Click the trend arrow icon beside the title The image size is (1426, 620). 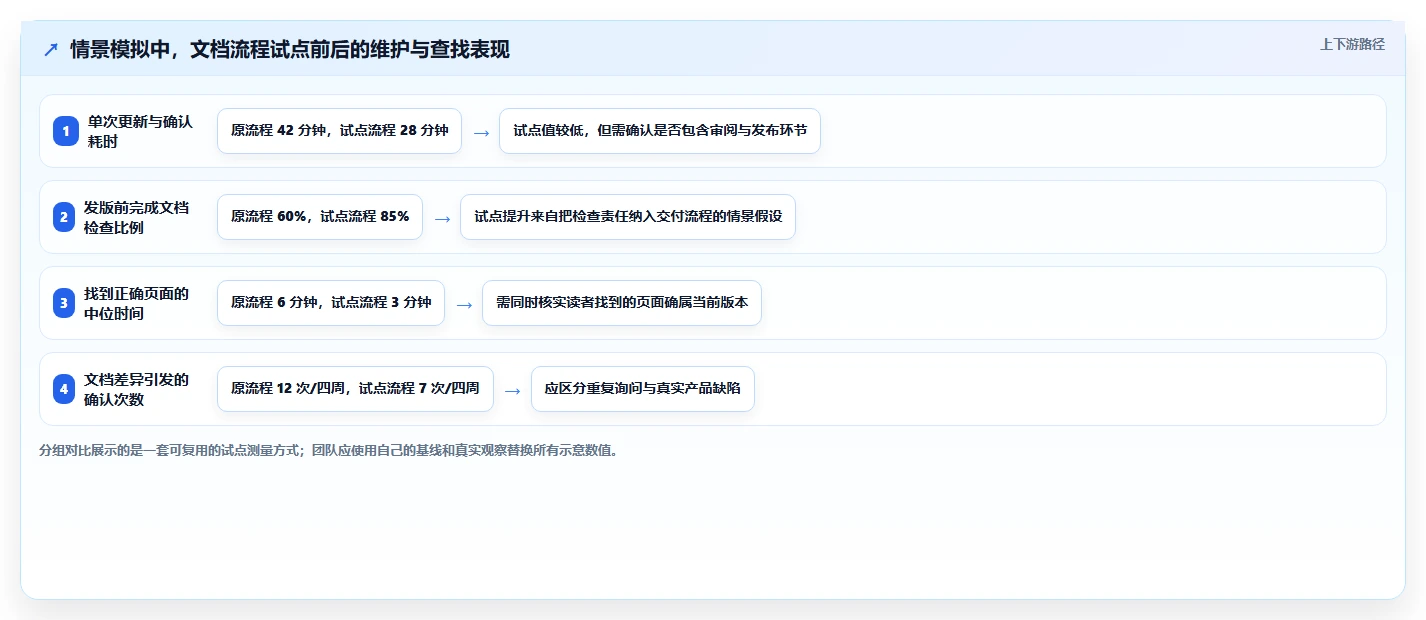(51, 49)
